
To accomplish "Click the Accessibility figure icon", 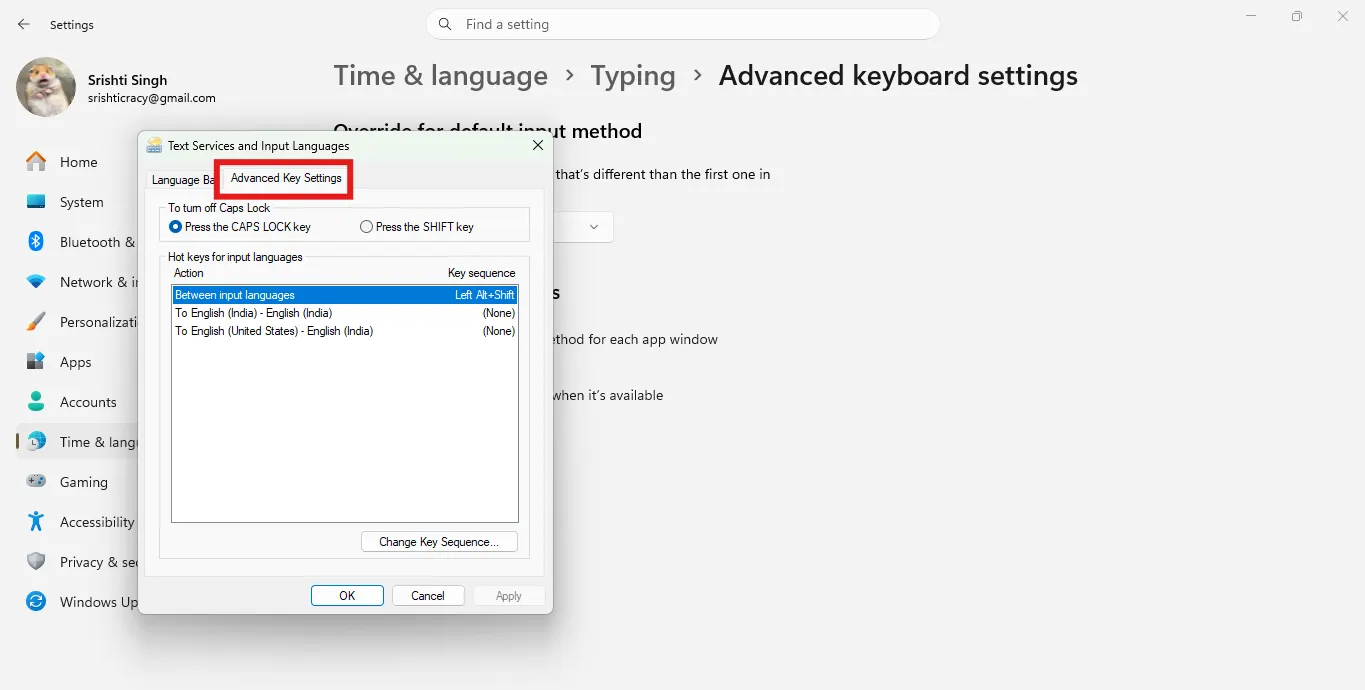I will pos(36,522).
